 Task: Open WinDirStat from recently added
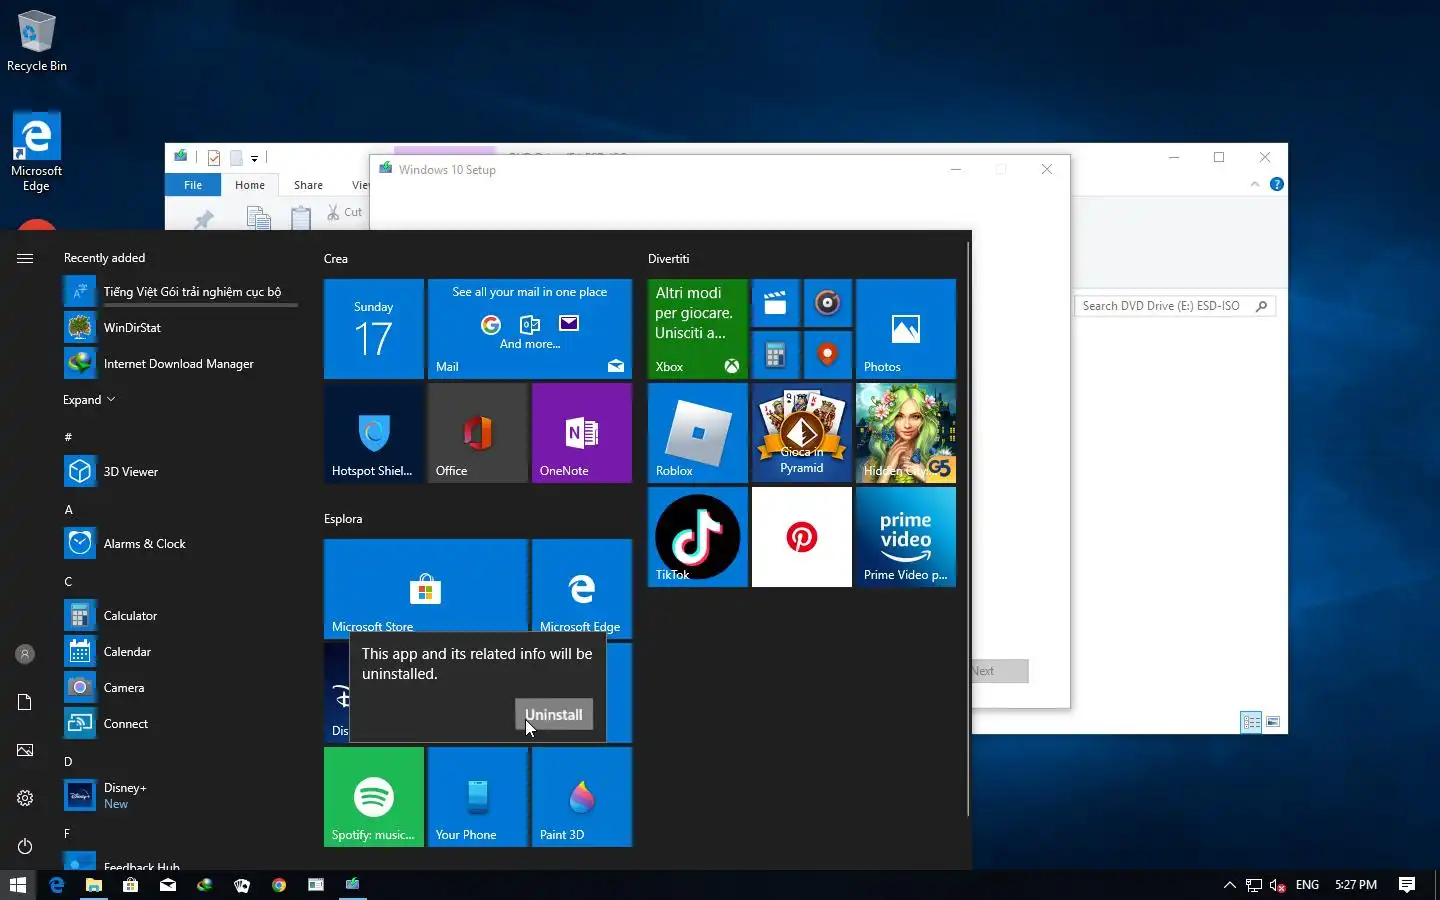pyautogui.click(x=180, y=328)
